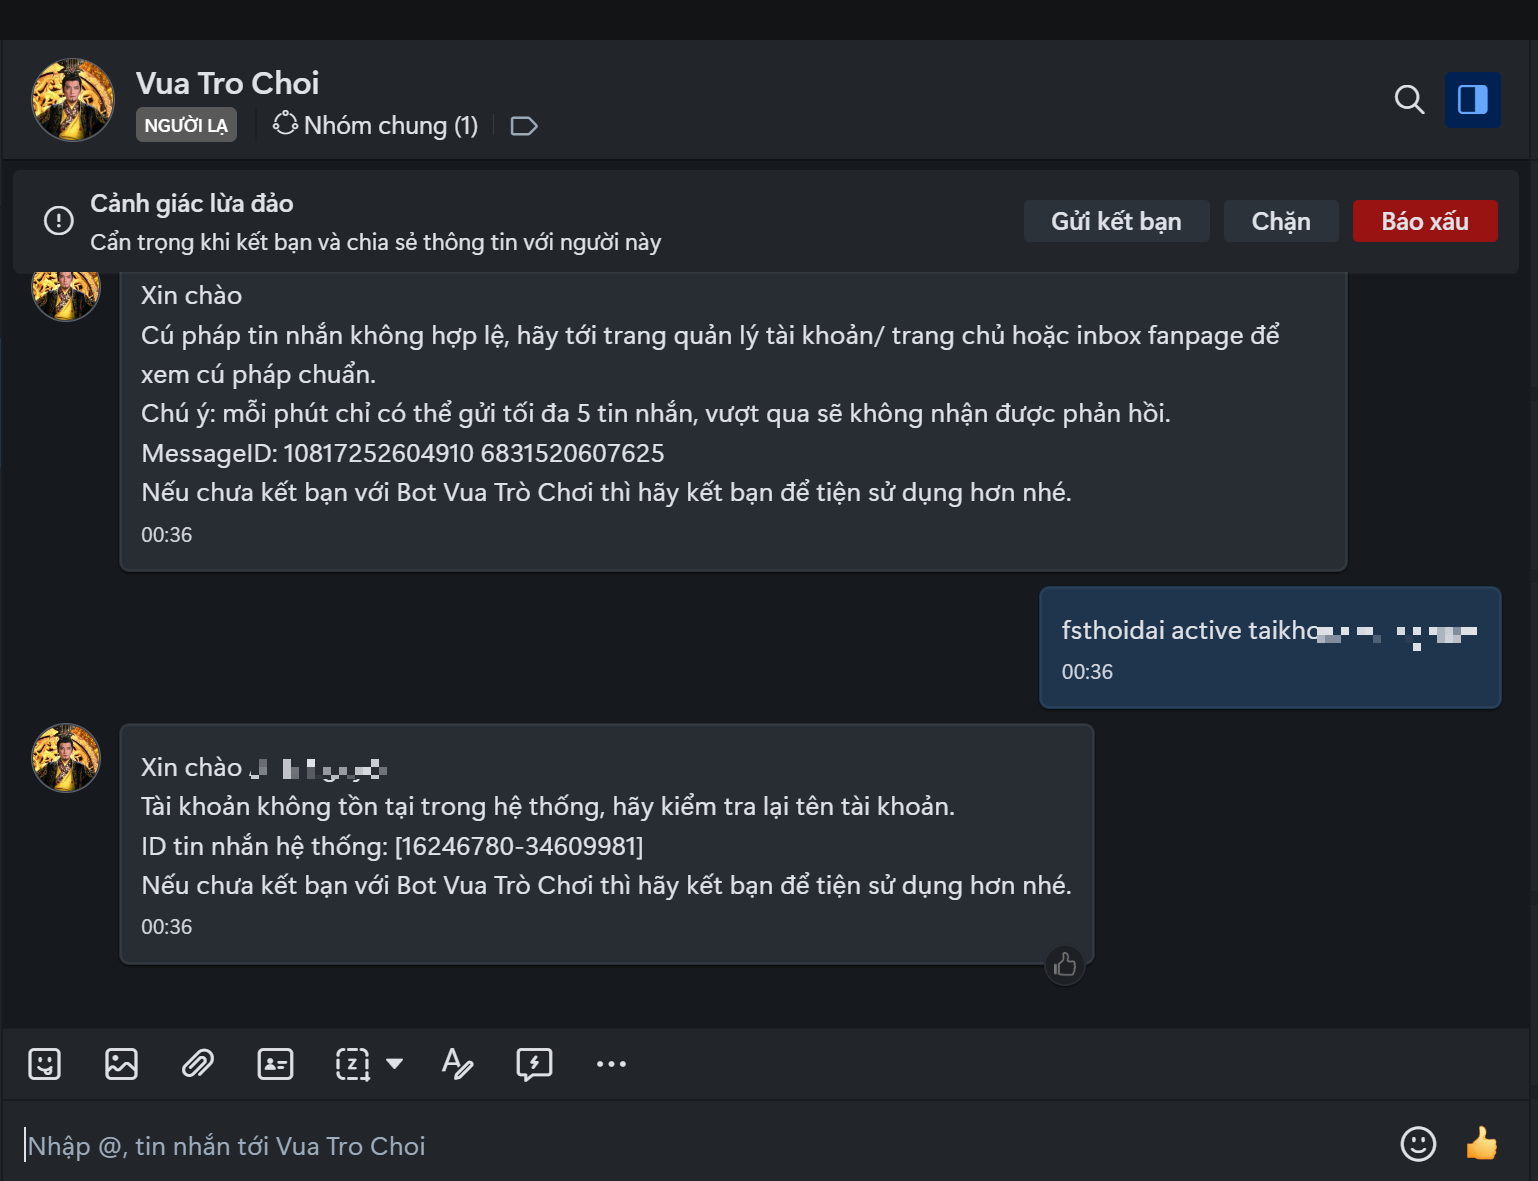Report user via Báo xấu button
This screenshot has height=1181, width=1538.
tap(1425, 221)
